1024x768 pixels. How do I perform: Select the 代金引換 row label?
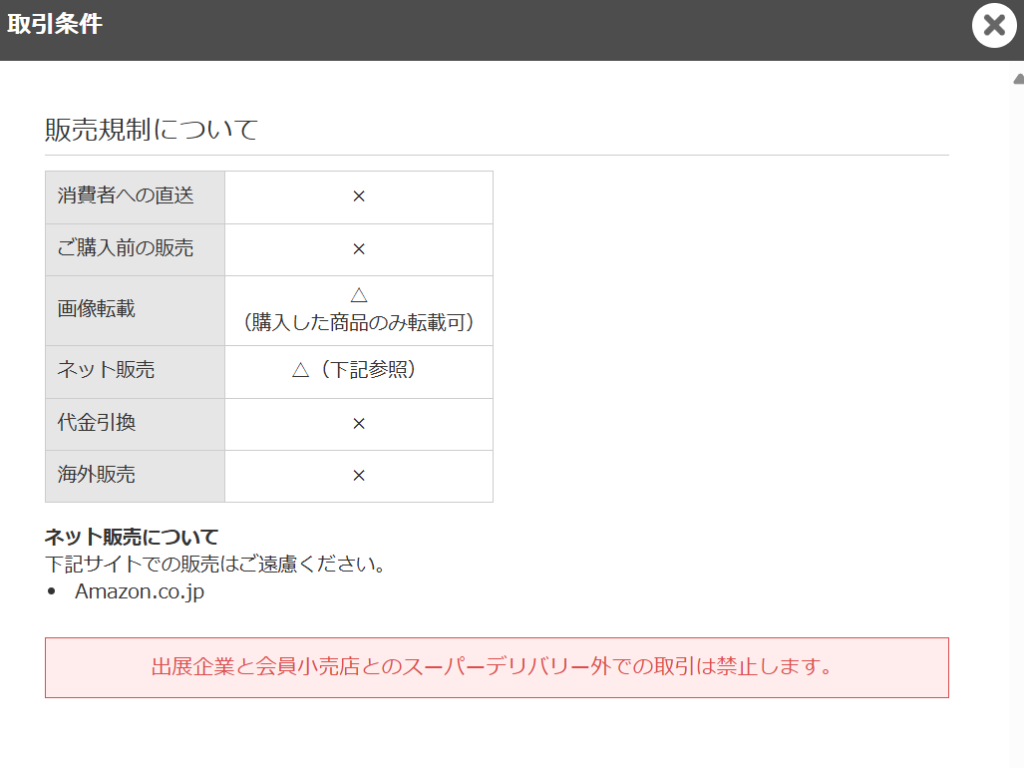(96, 423)
